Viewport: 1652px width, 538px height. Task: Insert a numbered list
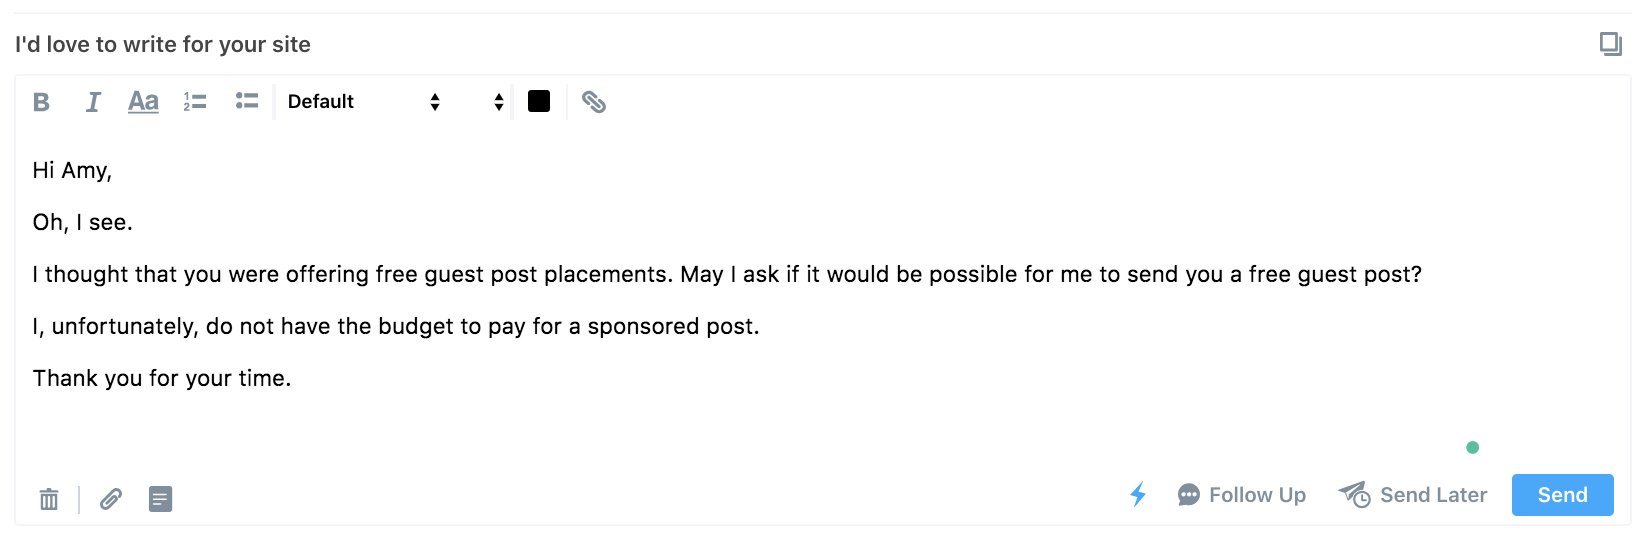195,102
